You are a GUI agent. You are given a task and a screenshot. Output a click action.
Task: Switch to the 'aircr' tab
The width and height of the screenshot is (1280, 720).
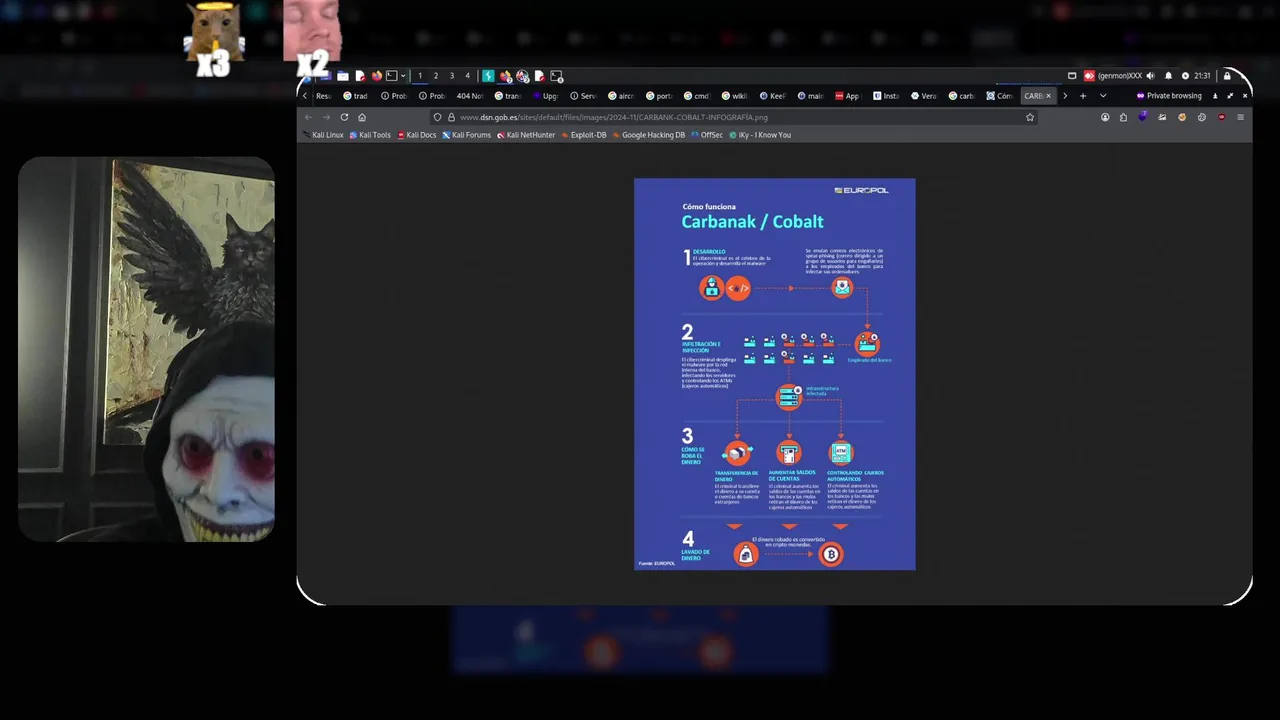click(621, 96)
